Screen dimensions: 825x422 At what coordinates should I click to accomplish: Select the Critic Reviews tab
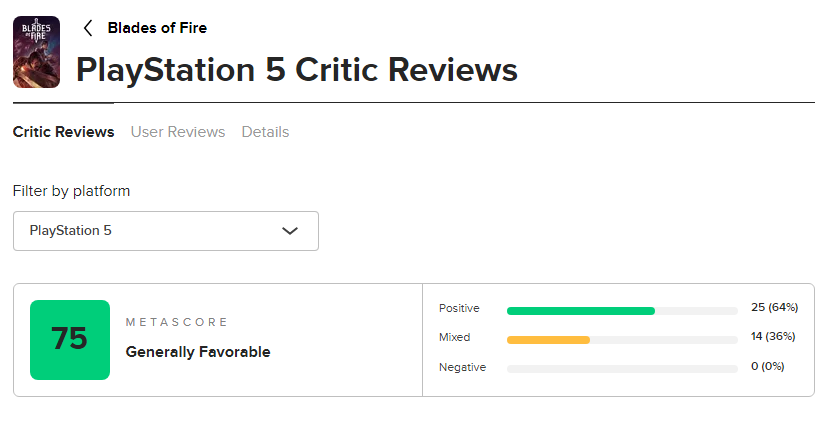click(x=63, y=132)
